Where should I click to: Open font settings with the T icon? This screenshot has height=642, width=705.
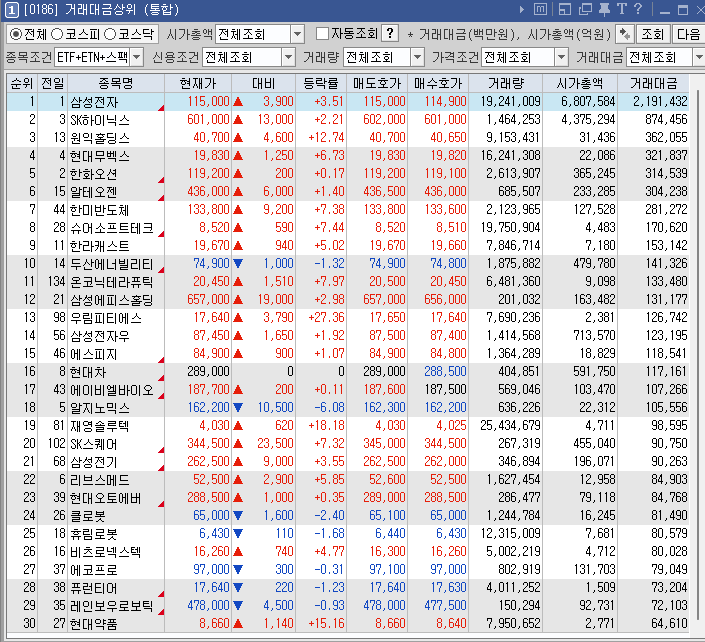click(622, 9)
